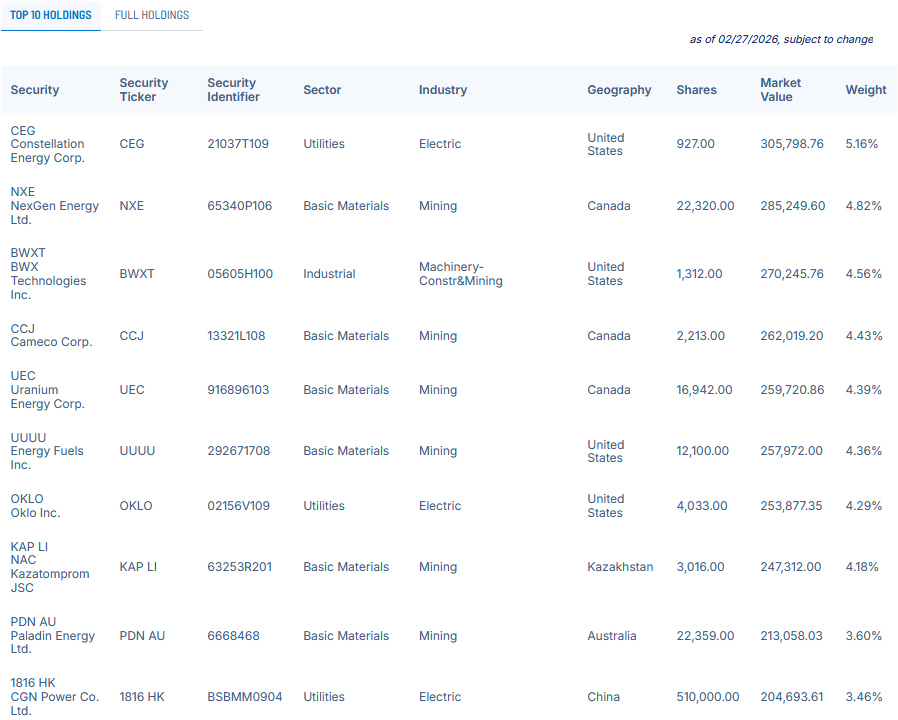Select the Energy Fuels Inc. security name
This screenshot has height=720, width=898.
47,458
